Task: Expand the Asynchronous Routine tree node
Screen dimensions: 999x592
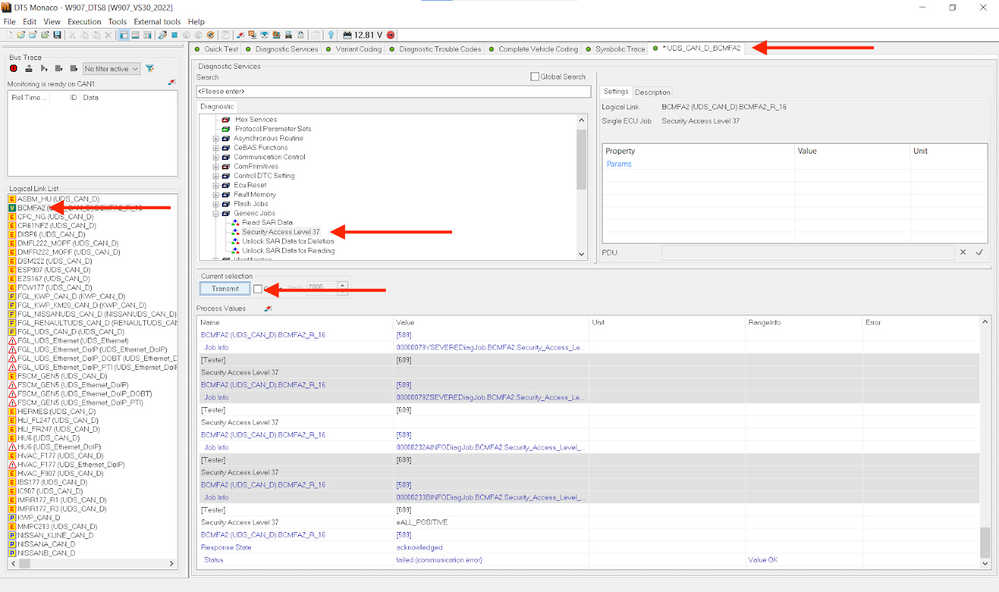Action: pyautogui.click(x=216, y=138)
